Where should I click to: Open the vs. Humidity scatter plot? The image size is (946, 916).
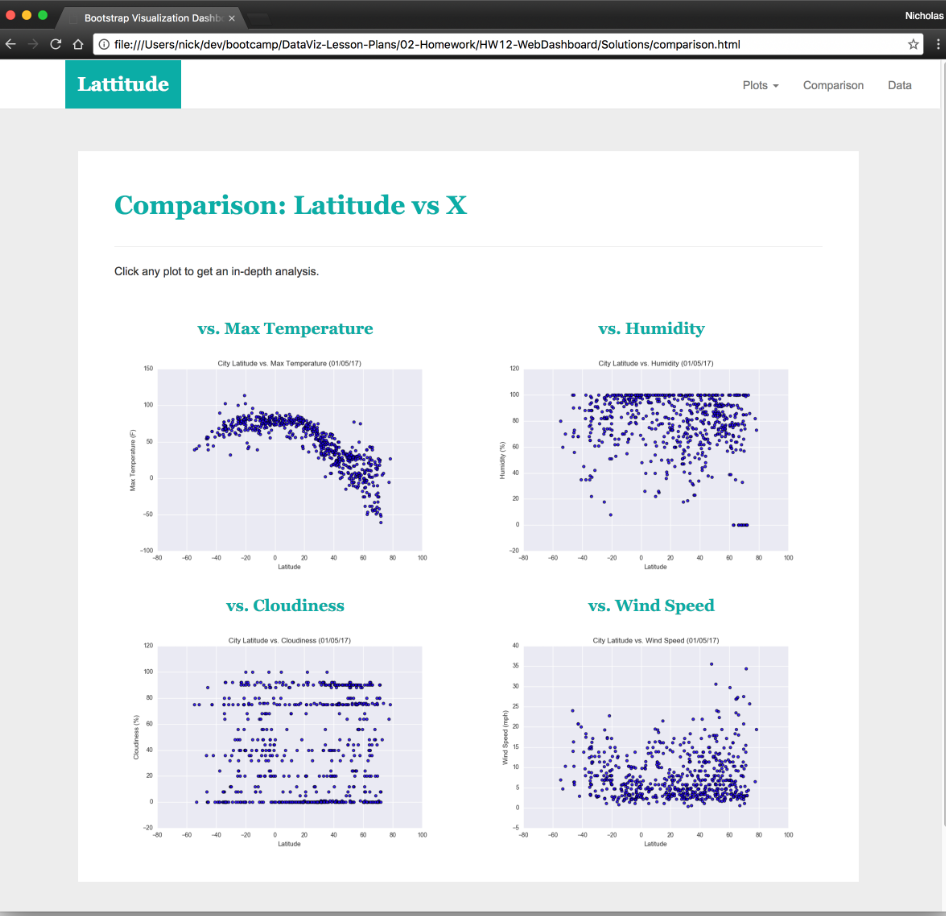tap(651, 458)
